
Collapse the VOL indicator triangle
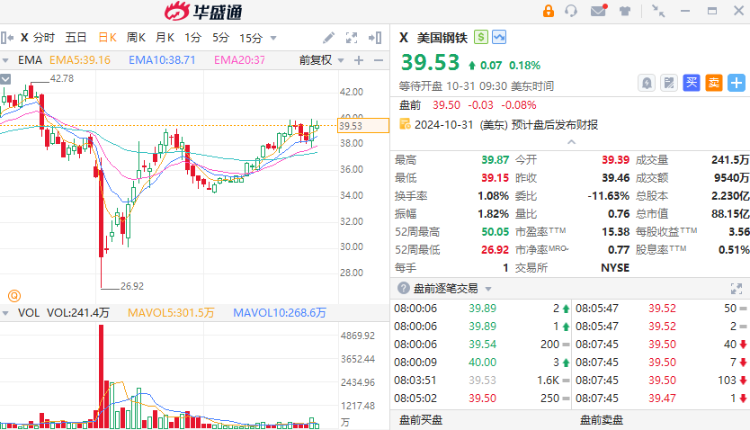[5, 313]
